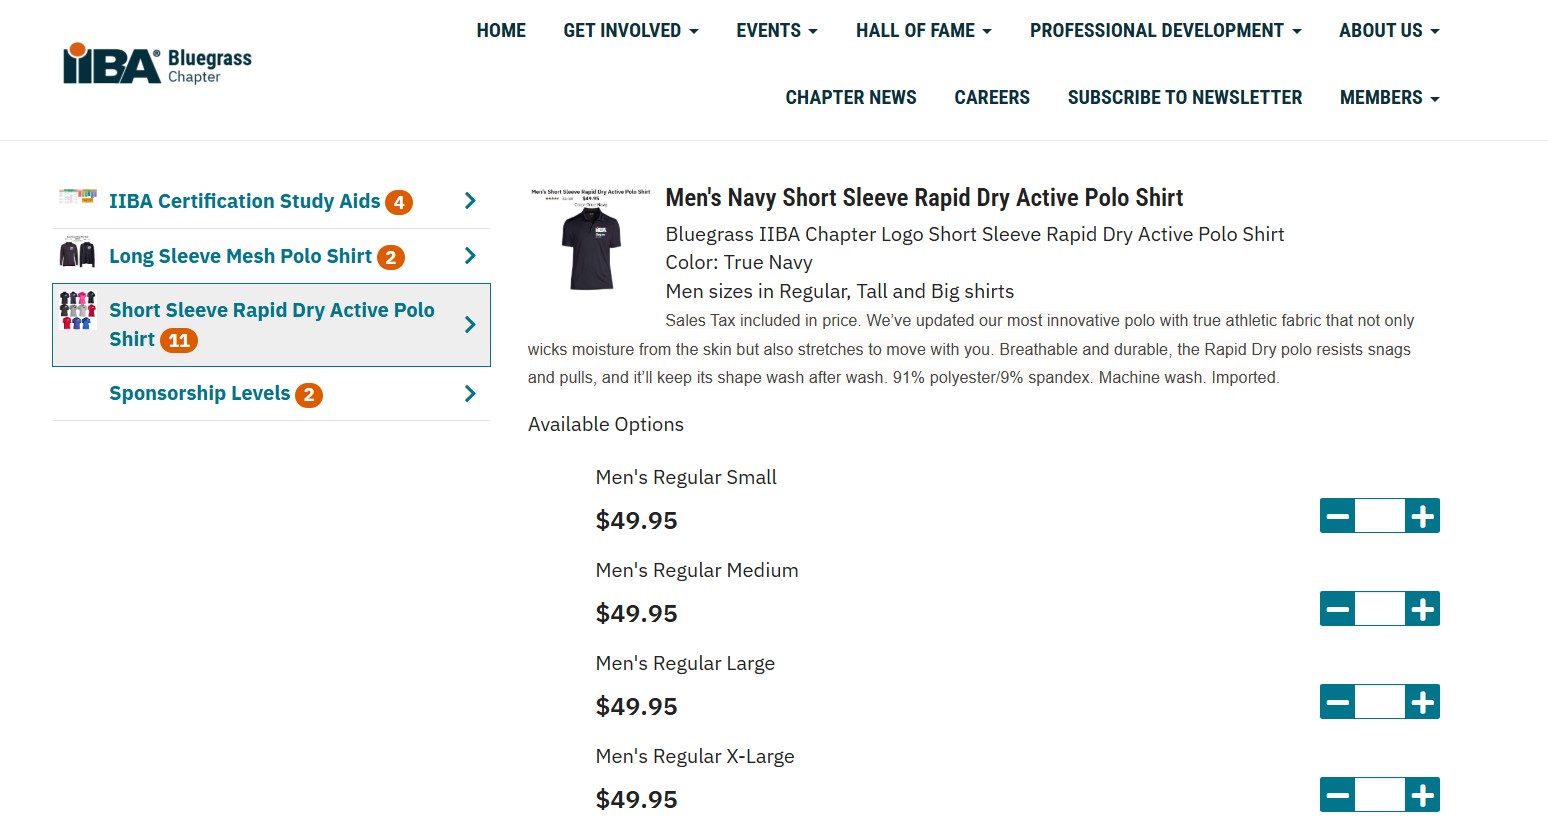
Task: Open the Hall of Fame dropdown
Action: point(923,31)
